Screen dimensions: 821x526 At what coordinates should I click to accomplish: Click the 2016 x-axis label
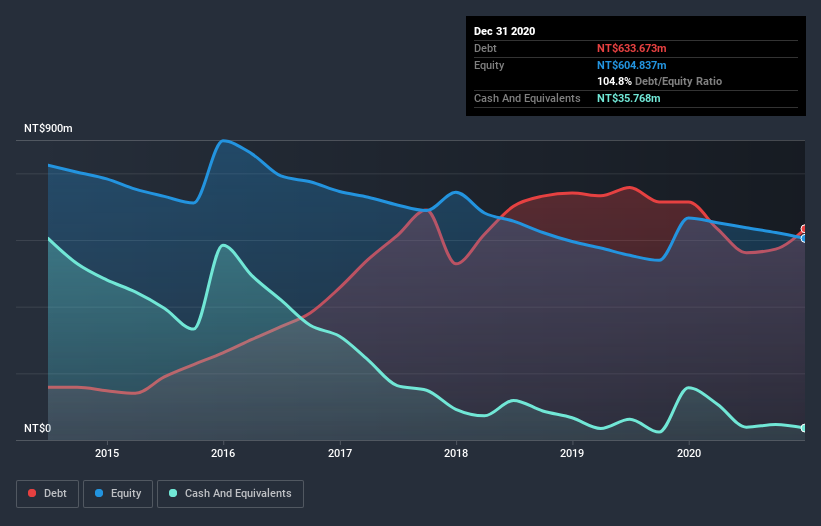[223, 453]
